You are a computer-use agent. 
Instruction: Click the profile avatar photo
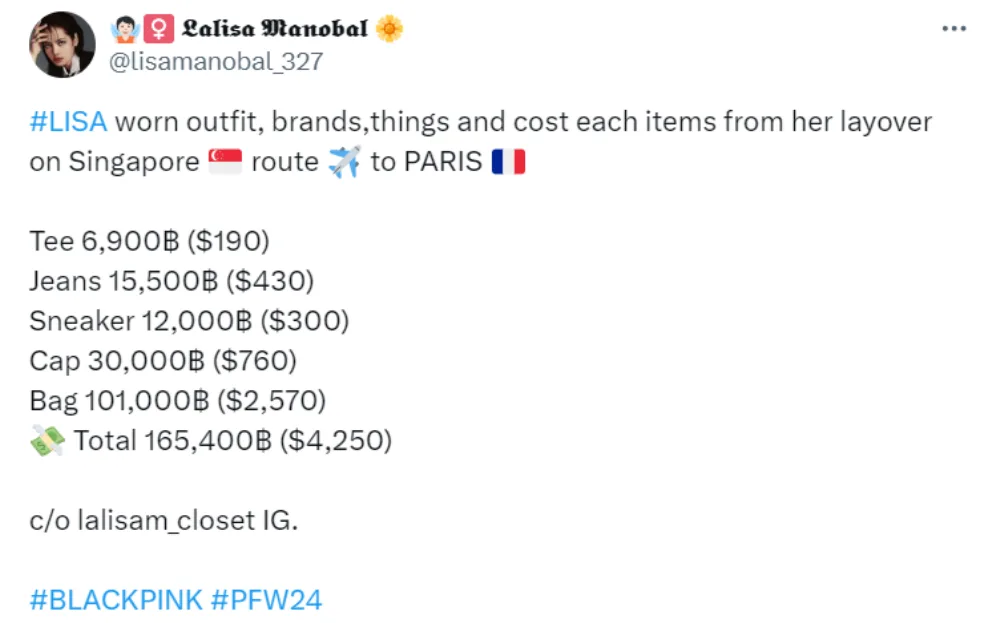point(62,45)
